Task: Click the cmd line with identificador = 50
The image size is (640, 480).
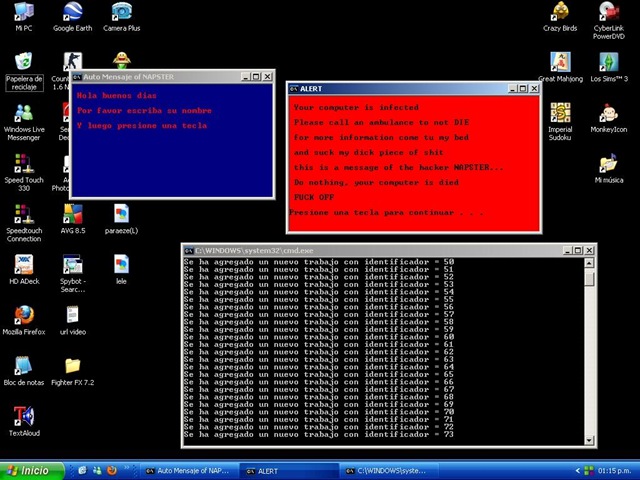Action: pos(319,262)
